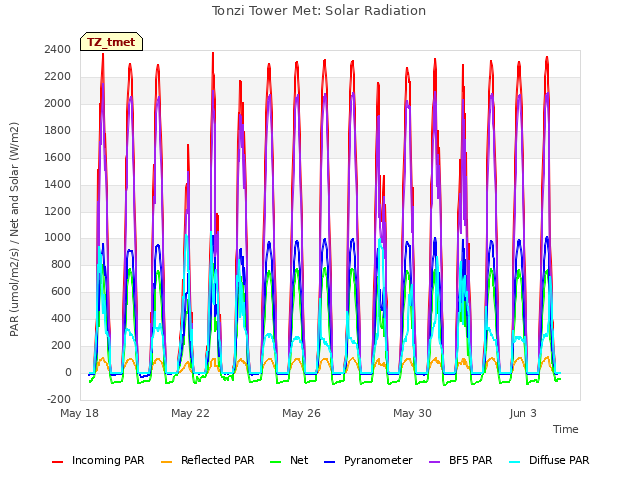This screenshot has height=480, width=640.
Task: Click the May 26 x-axis label
Action: click(x=301, y=413)
